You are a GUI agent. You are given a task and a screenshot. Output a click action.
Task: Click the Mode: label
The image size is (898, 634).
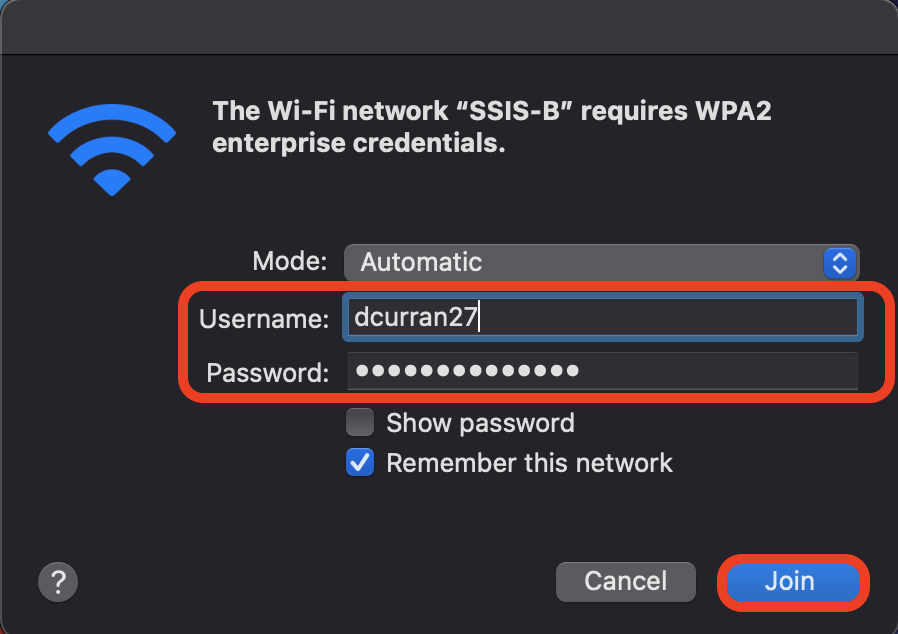coord(289,262)
